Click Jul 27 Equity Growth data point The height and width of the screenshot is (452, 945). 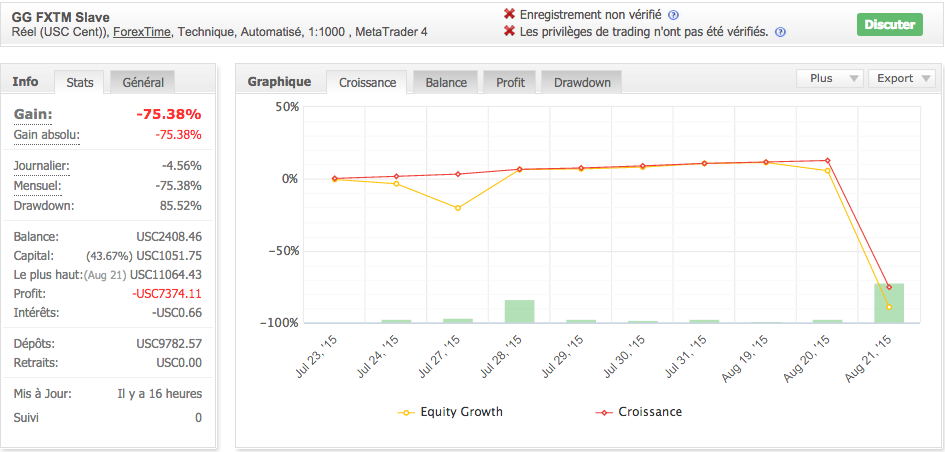458,208
